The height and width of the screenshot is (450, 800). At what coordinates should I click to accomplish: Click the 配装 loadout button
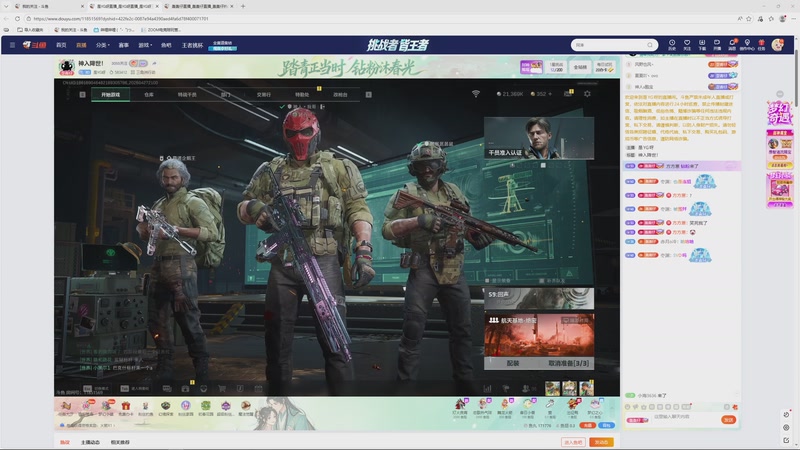513,363
